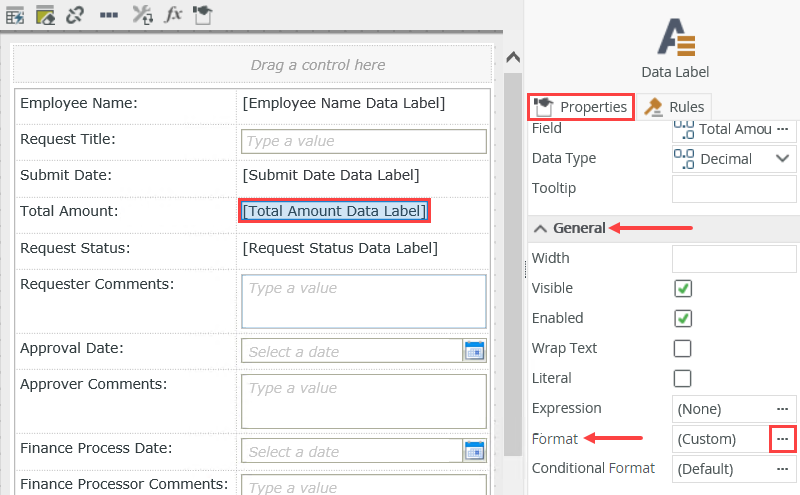
Task: Click the Approver Comments text area
Action: click(364, 401)
